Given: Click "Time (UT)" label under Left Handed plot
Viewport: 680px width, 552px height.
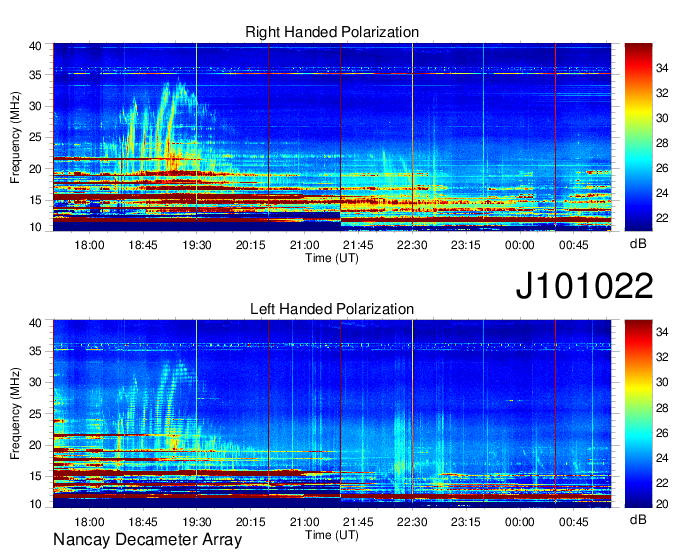Looking at the screenshot, I should (332, 535).
